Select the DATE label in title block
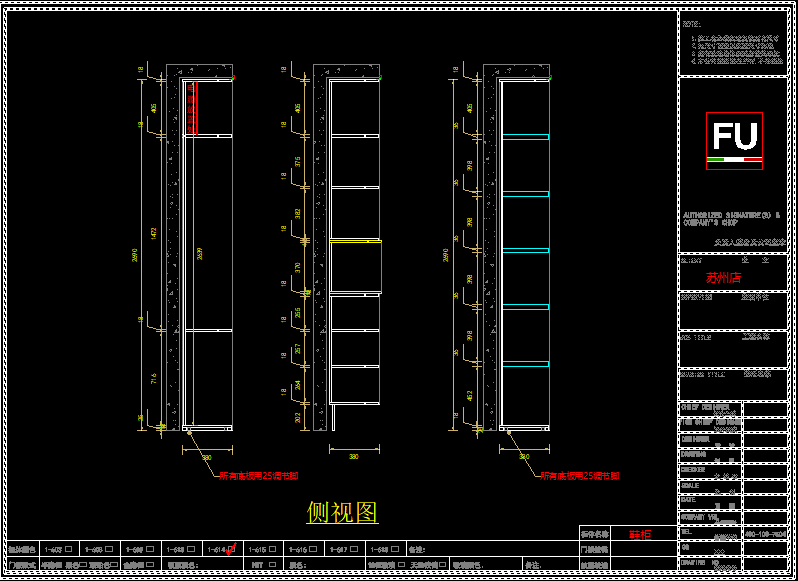This screenshot has width=798, height=581. 688,501
